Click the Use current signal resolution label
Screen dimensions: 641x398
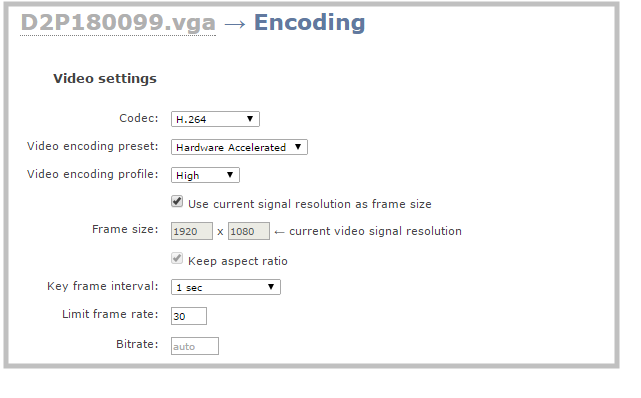click(310, 204)
